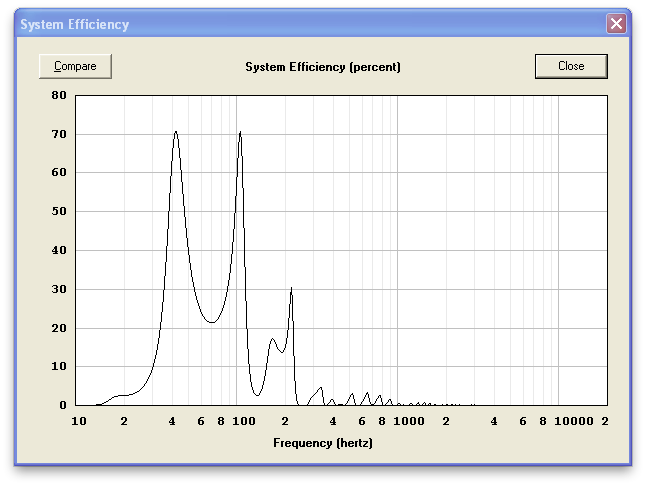Screen dimensions: 646x486
Task: Click the Compare button
Action: [75, 66]
